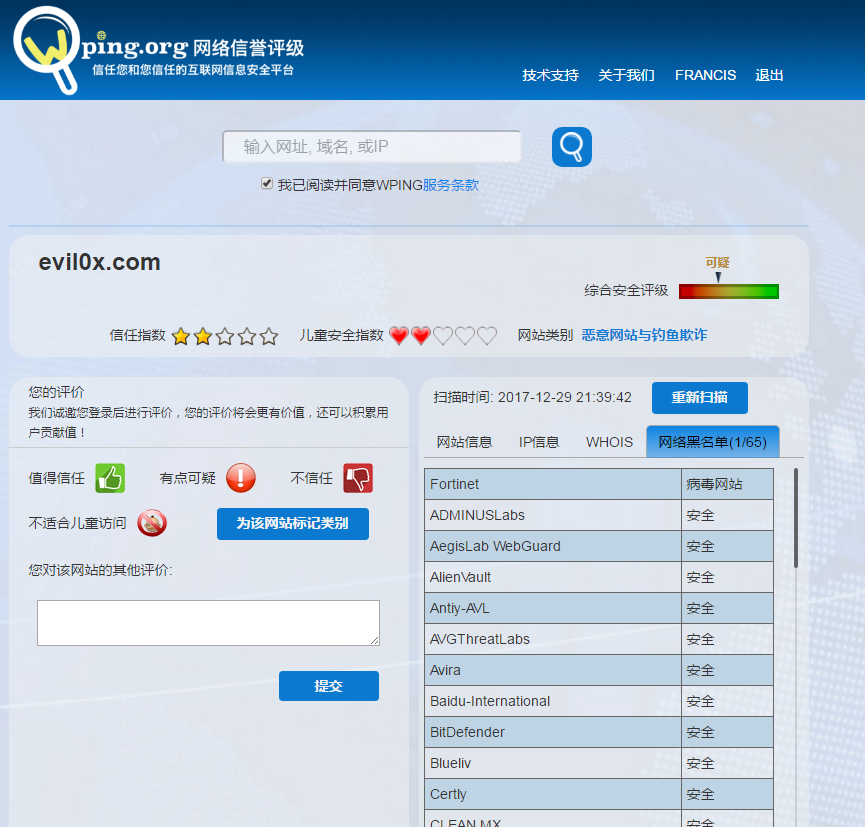The image size is (865, 827).
Task: Click the blue search magnifier button
Action: (x=572, y=147)
